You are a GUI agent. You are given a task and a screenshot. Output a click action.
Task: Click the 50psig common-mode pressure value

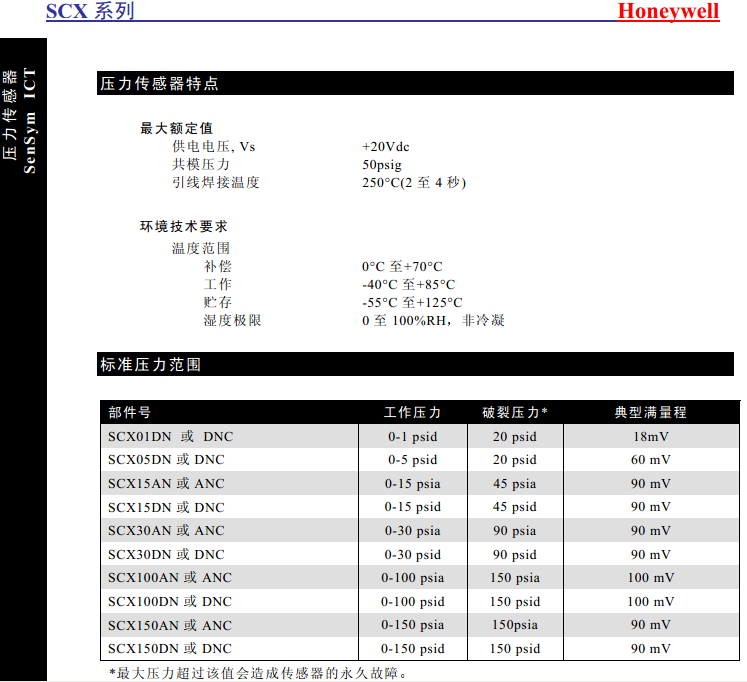(x=382, y=165)
